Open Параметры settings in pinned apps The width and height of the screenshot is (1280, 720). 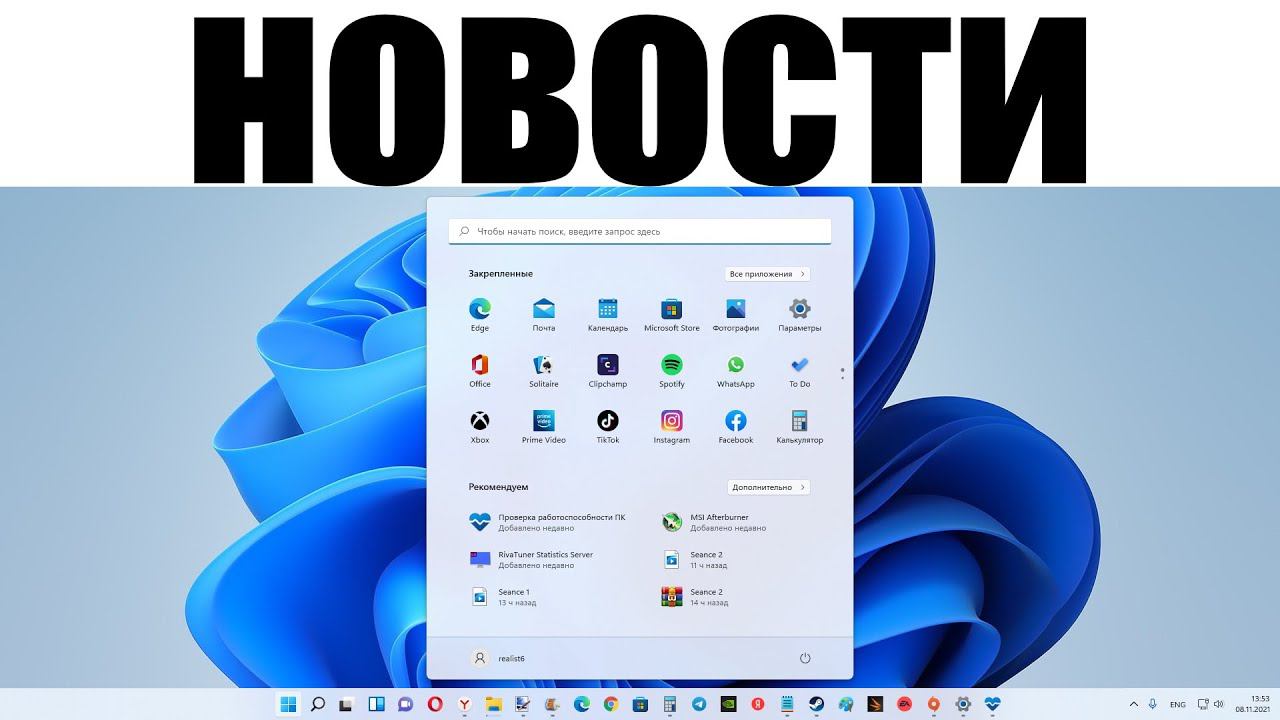click(800, 314)
